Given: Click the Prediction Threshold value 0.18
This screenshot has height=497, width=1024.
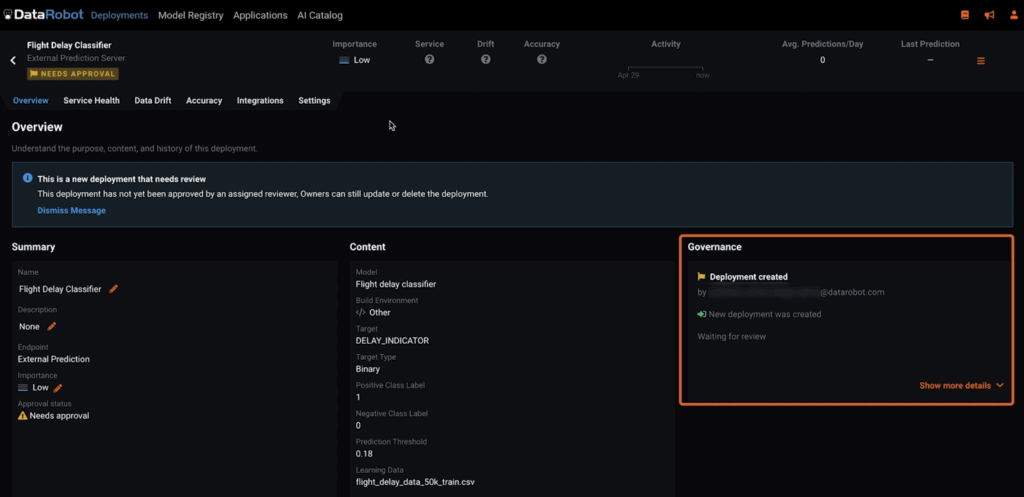Looking at the screenshot, I should pos(364,453).
